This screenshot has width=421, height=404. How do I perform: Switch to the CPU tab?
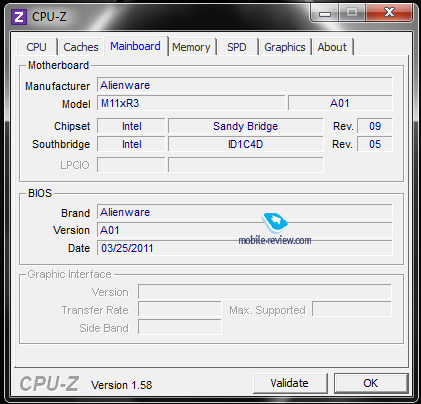[x=36, y=47]
